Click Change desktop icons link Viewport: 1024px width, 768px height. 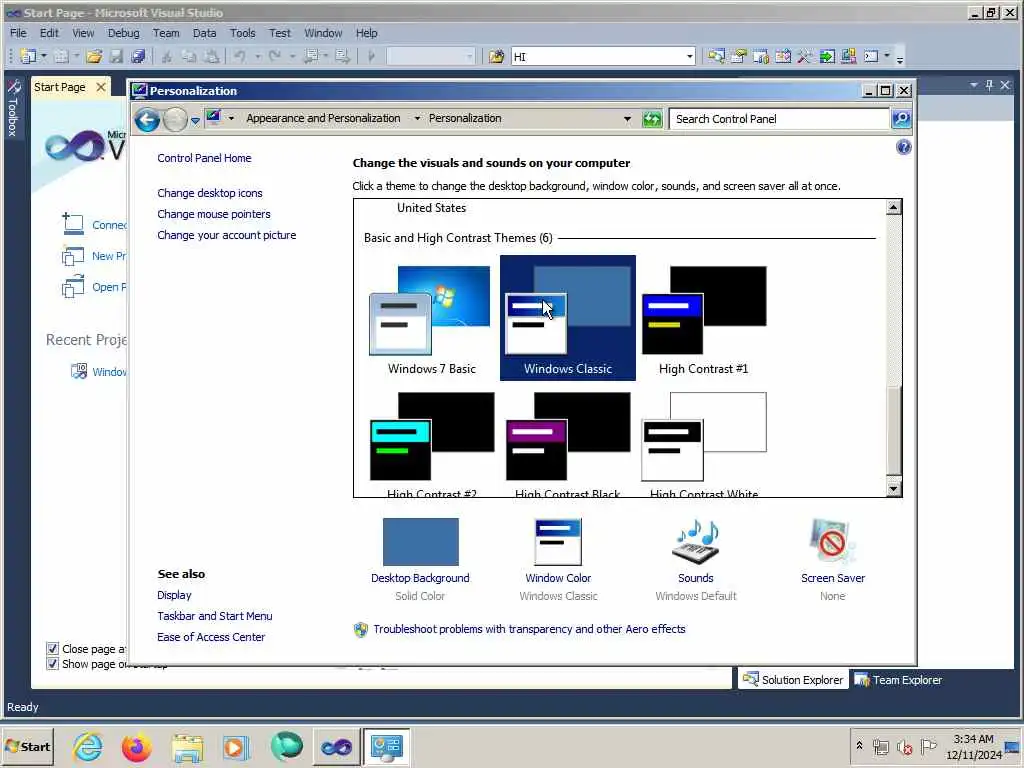210,193
